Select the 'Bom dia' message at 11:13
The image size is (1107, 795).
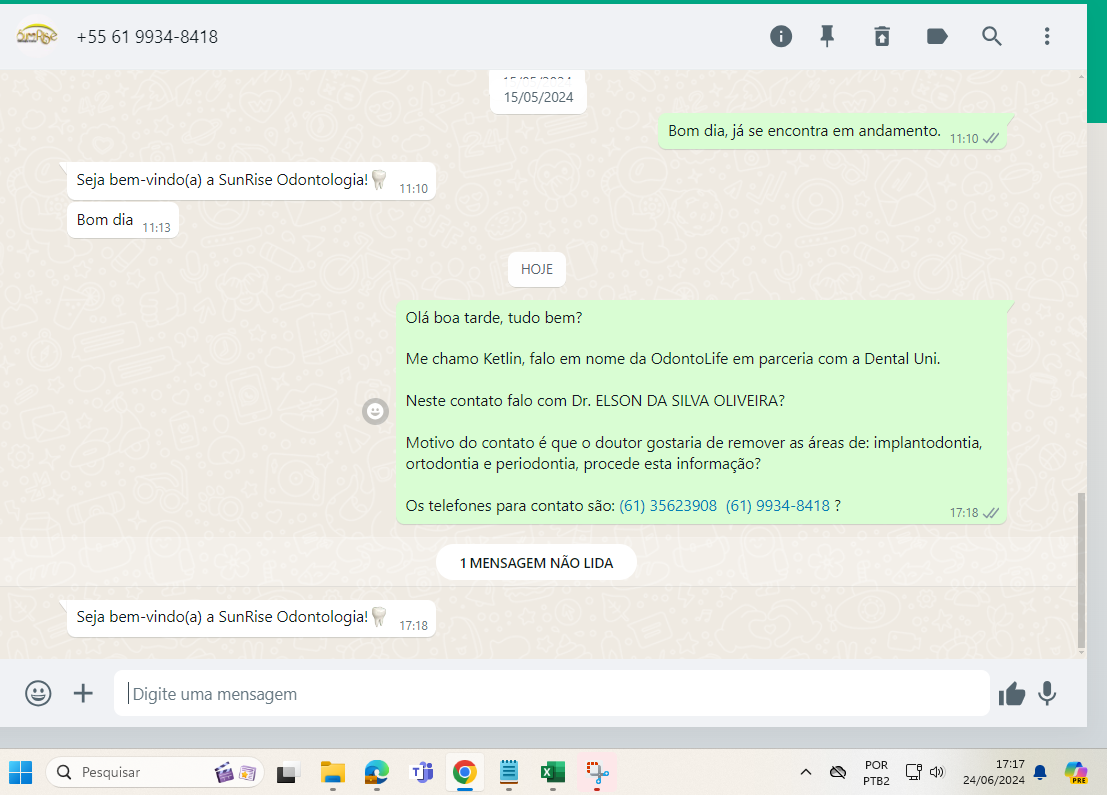coord(123,220)
